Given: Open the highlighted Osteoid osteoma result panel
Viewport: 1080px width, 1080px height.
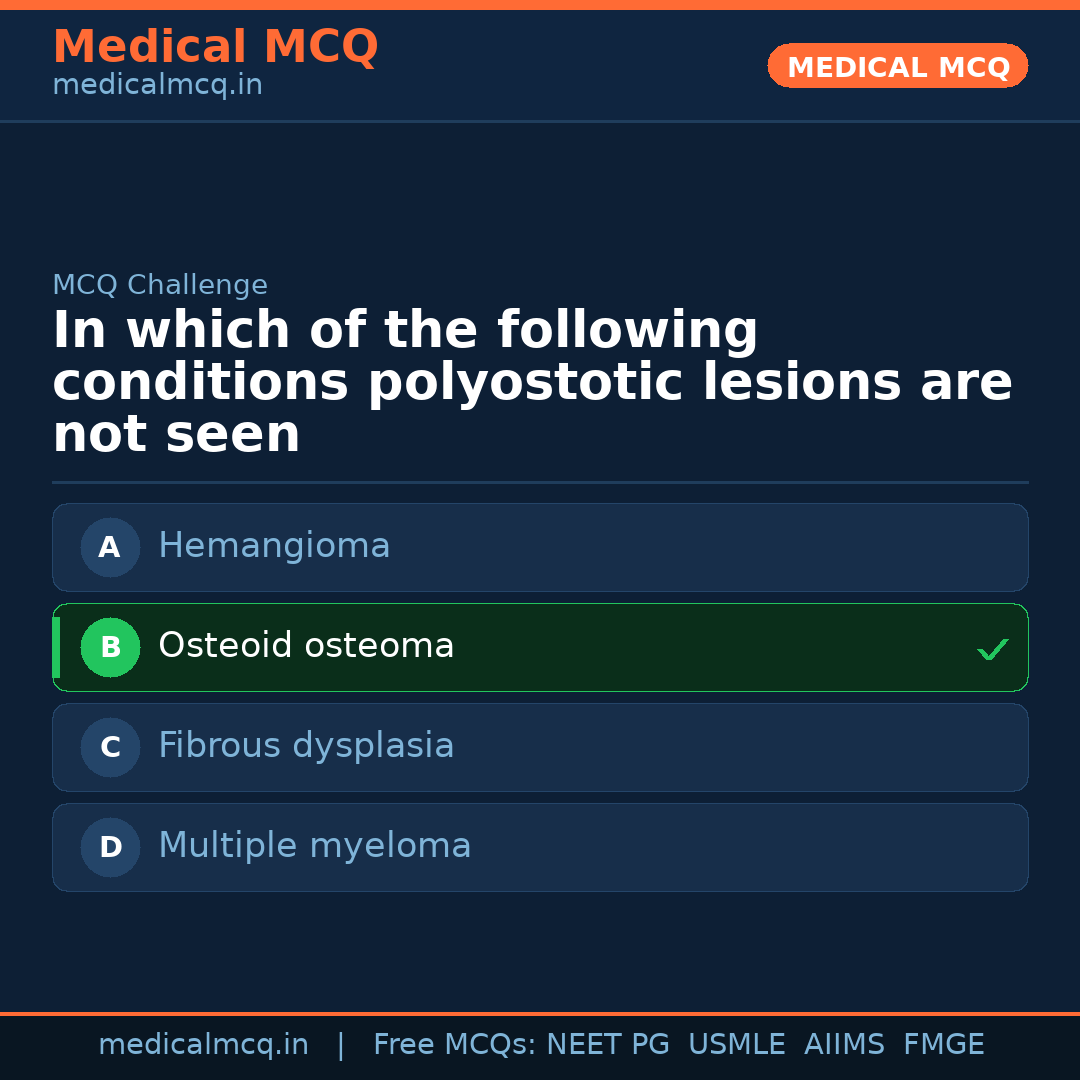Looking at the screenshot, I should [540, 647].
